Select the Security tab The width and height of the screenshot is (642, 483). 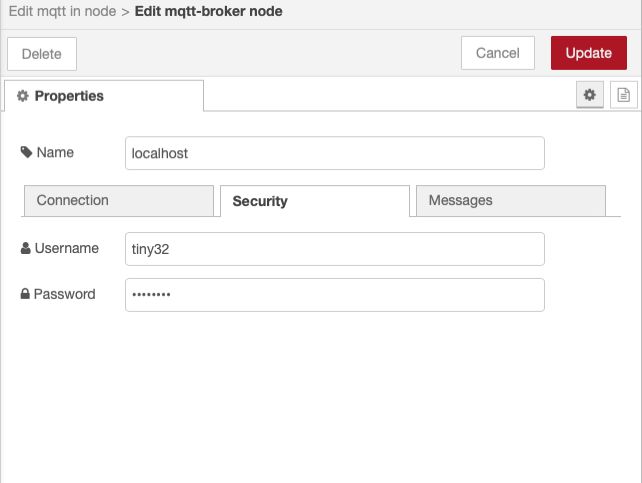(315, 201)
